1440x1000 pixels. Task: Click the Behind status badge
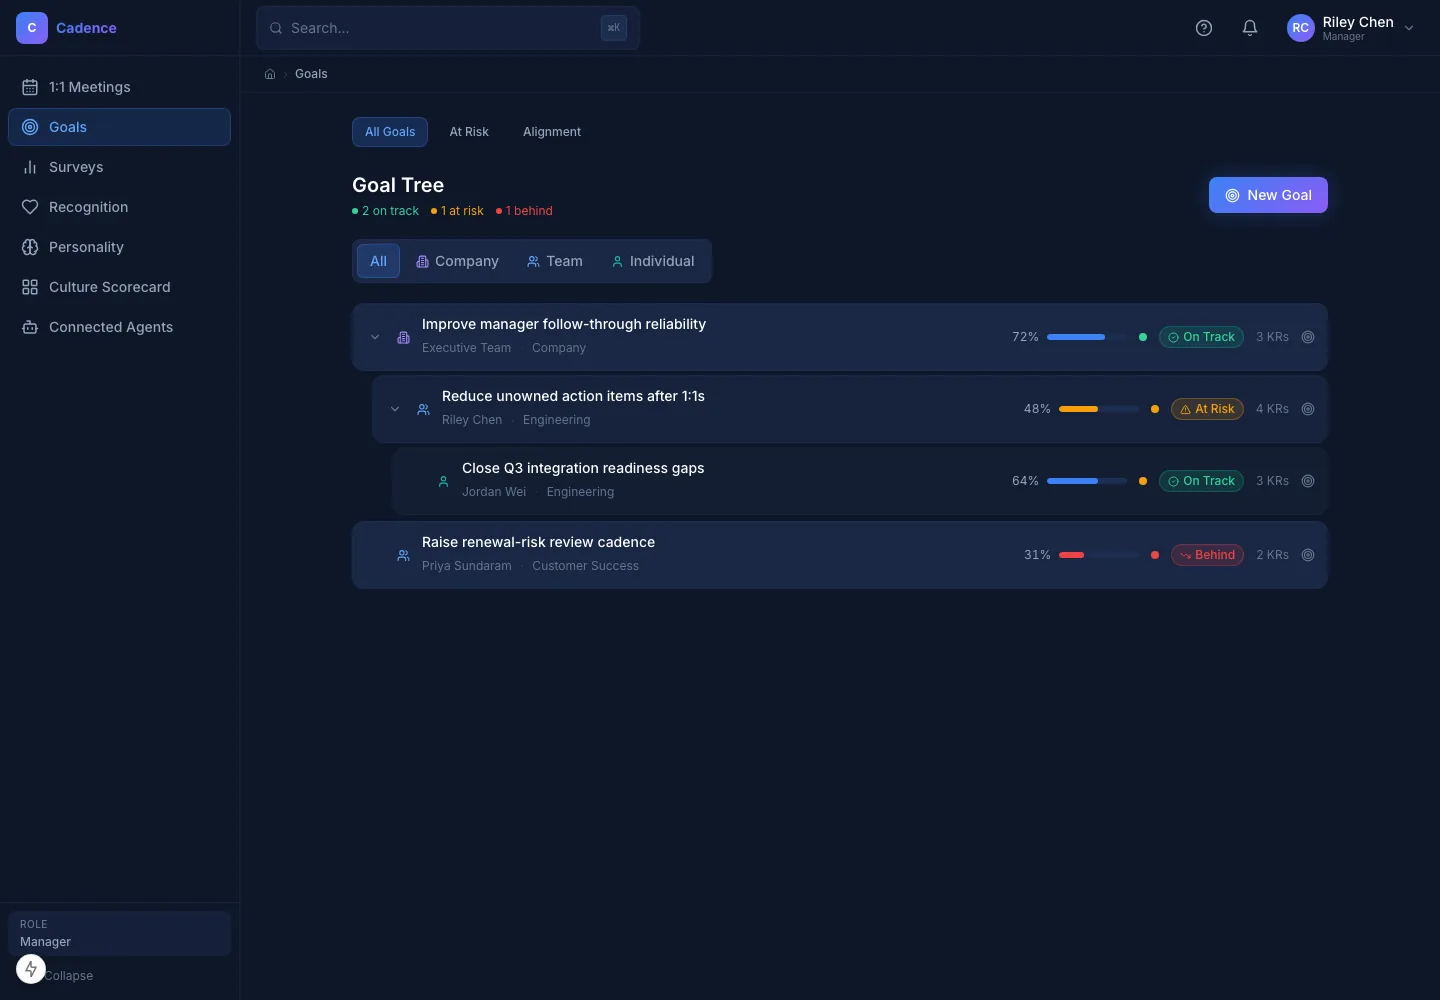[x=1207, y=555]
